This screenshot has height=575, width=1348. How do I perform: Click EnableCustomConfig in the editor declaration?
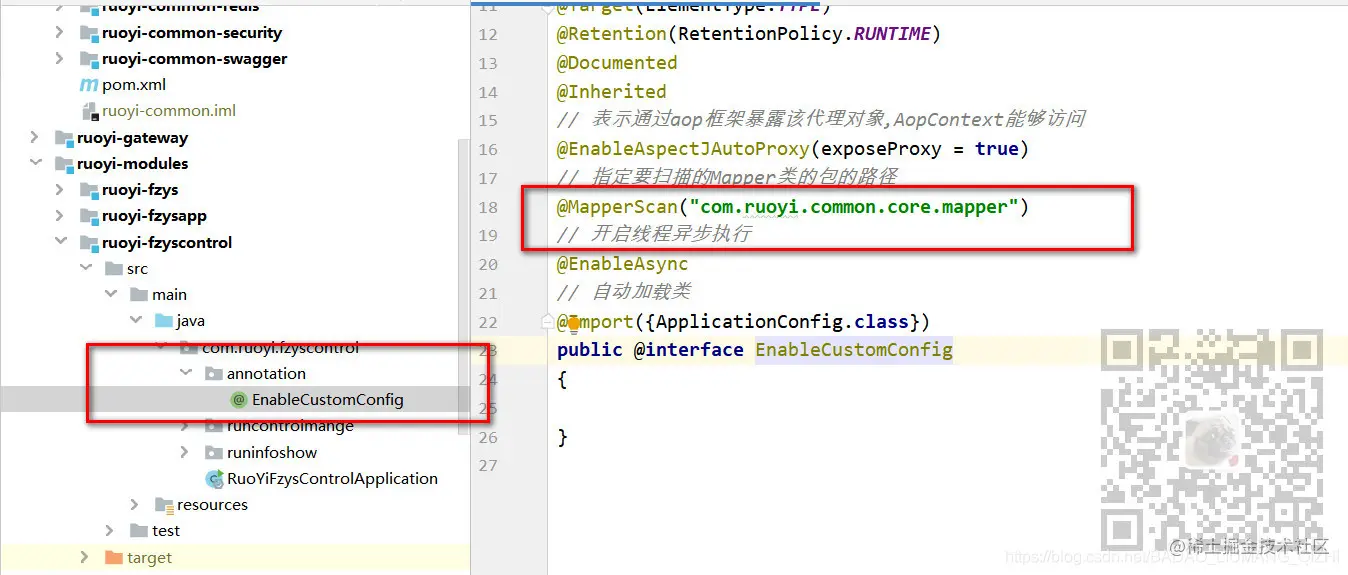point(854,349)
